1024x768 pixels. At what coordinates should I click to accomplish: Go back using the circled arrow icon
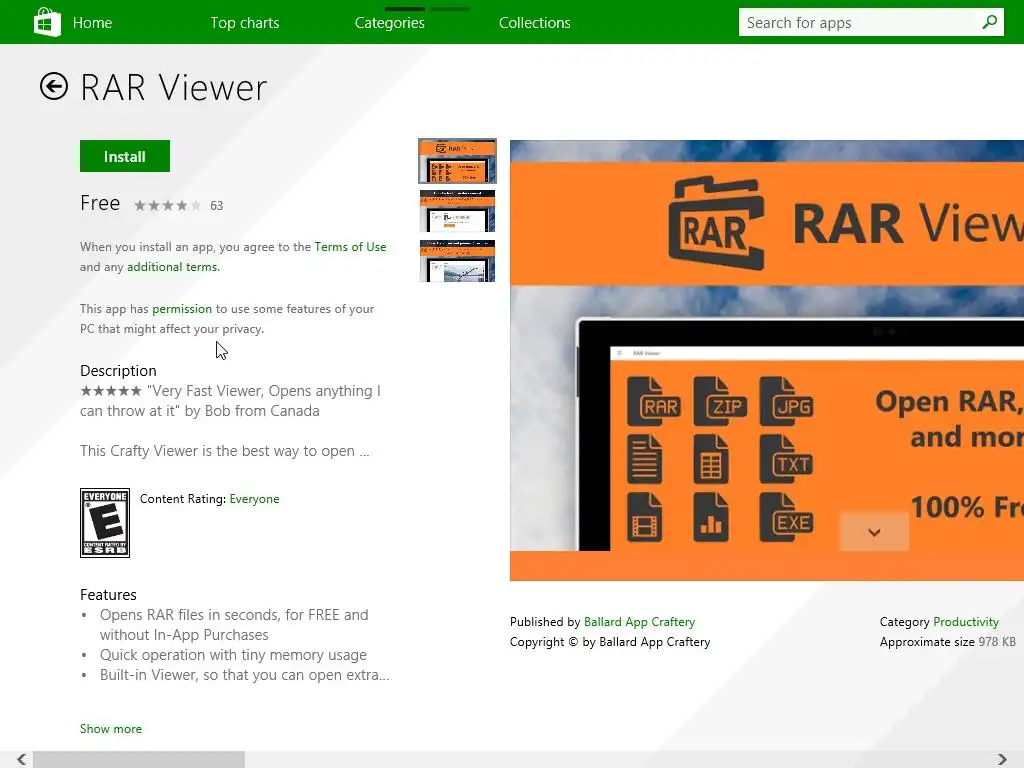coord(54,86)
